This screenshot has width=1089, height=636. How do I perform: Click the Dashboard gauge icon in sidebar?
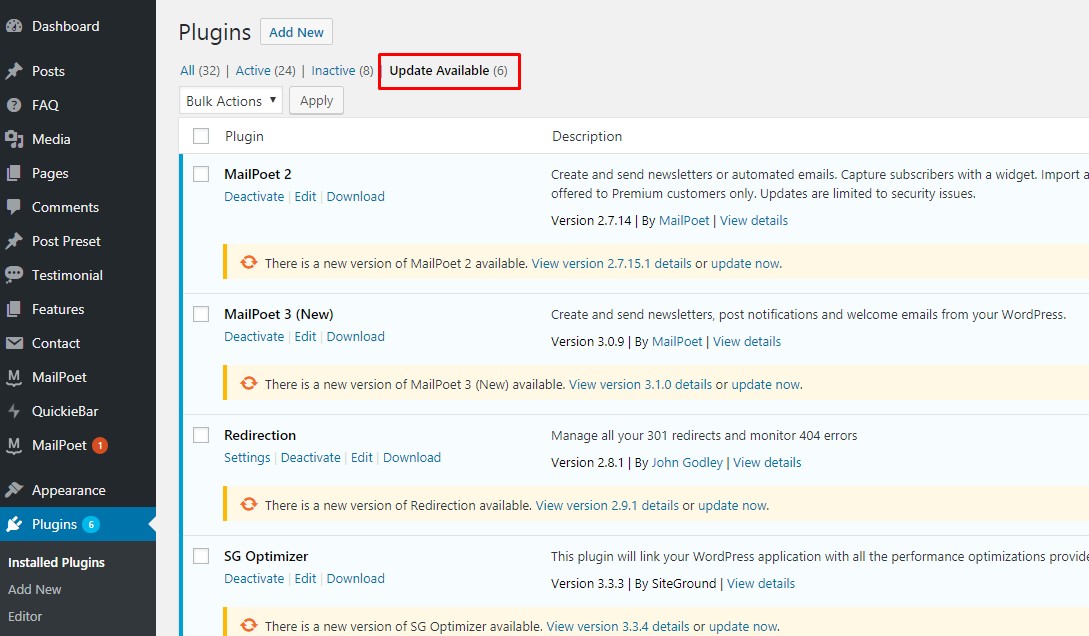tap(14, 26)
